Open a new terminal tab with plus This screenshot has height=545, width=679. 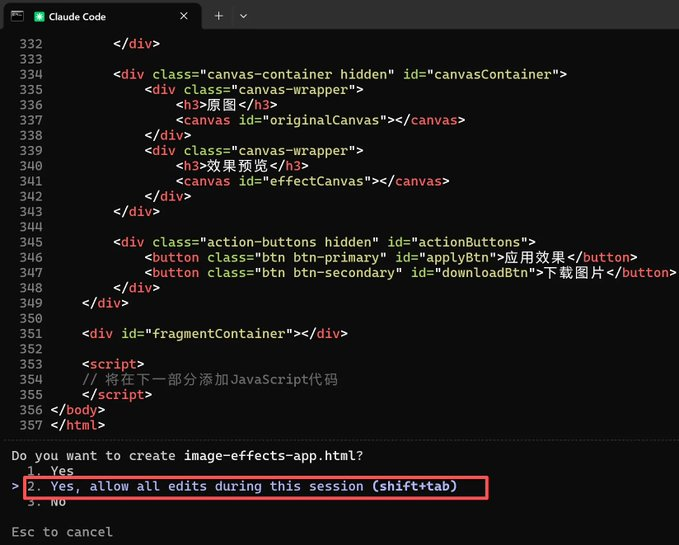pos(218,17)
